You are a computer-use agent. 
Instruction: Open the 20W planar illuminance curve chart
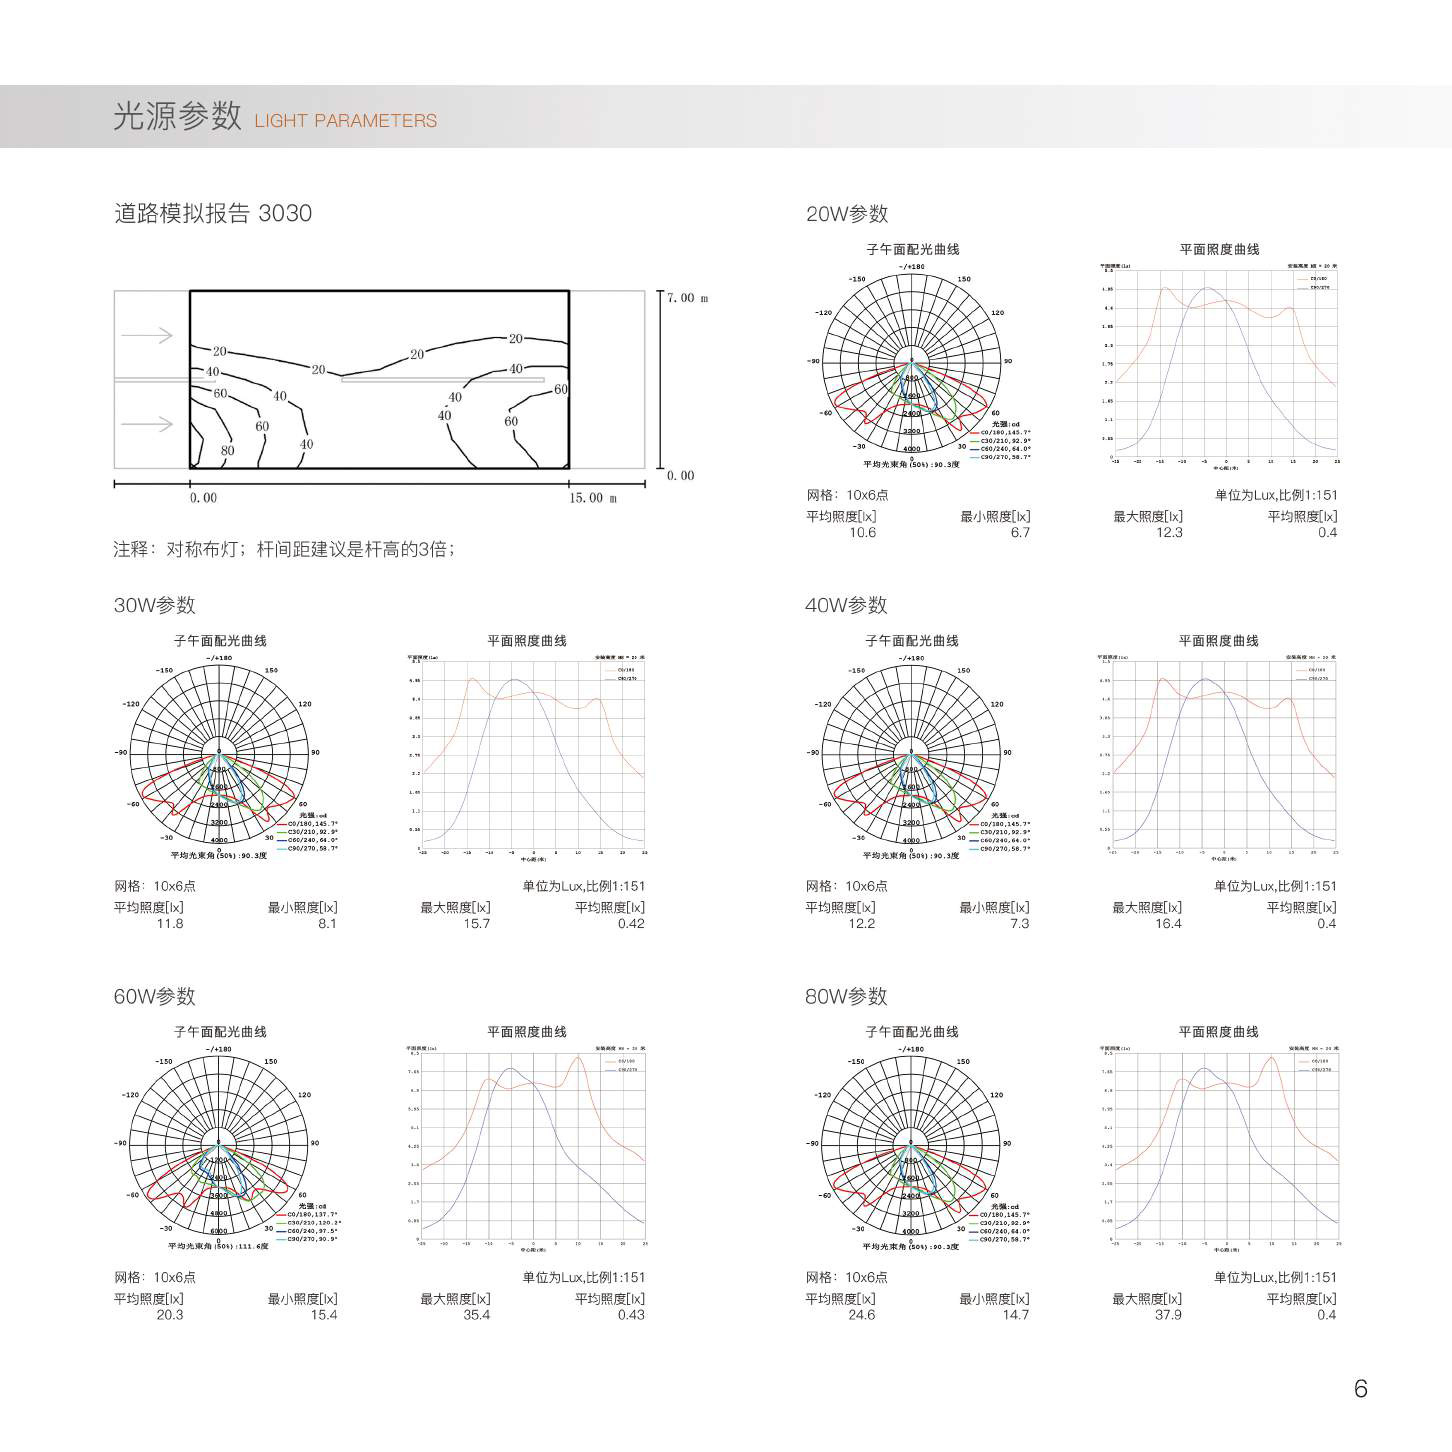(x=1219, y=365)
